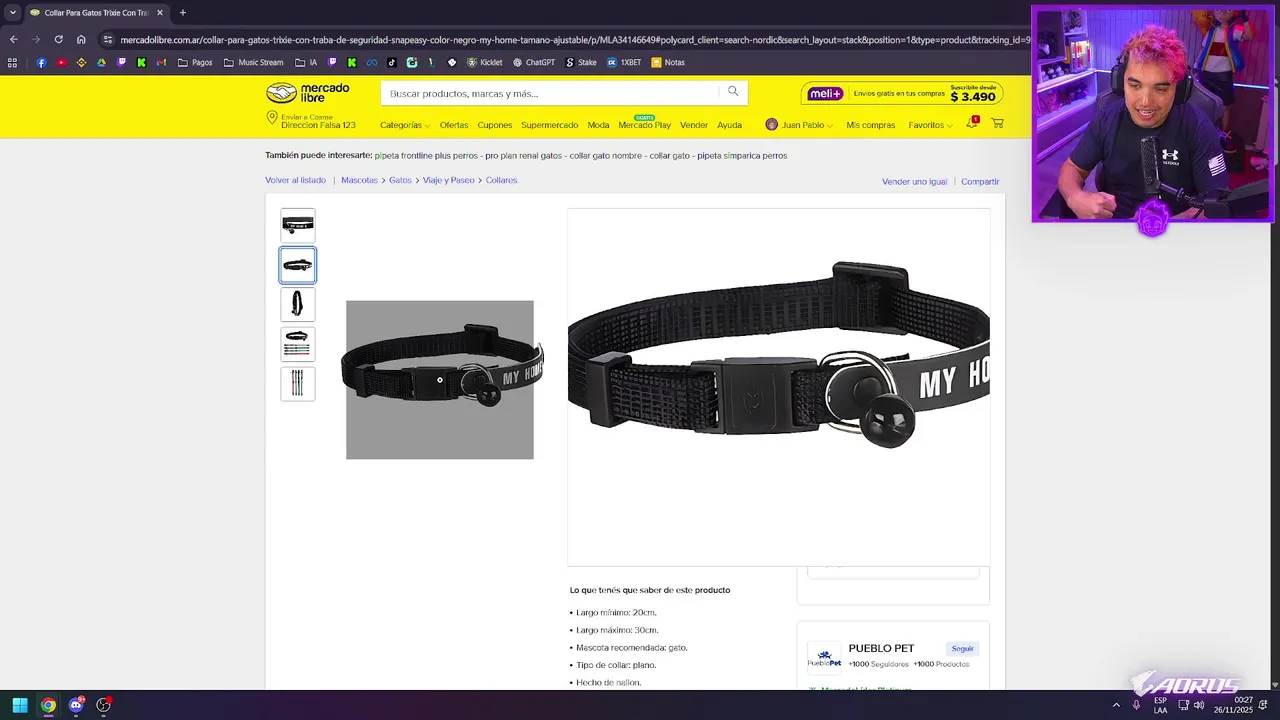Go back in browser history
The image size is (1280, 720).
pos(13,39)
